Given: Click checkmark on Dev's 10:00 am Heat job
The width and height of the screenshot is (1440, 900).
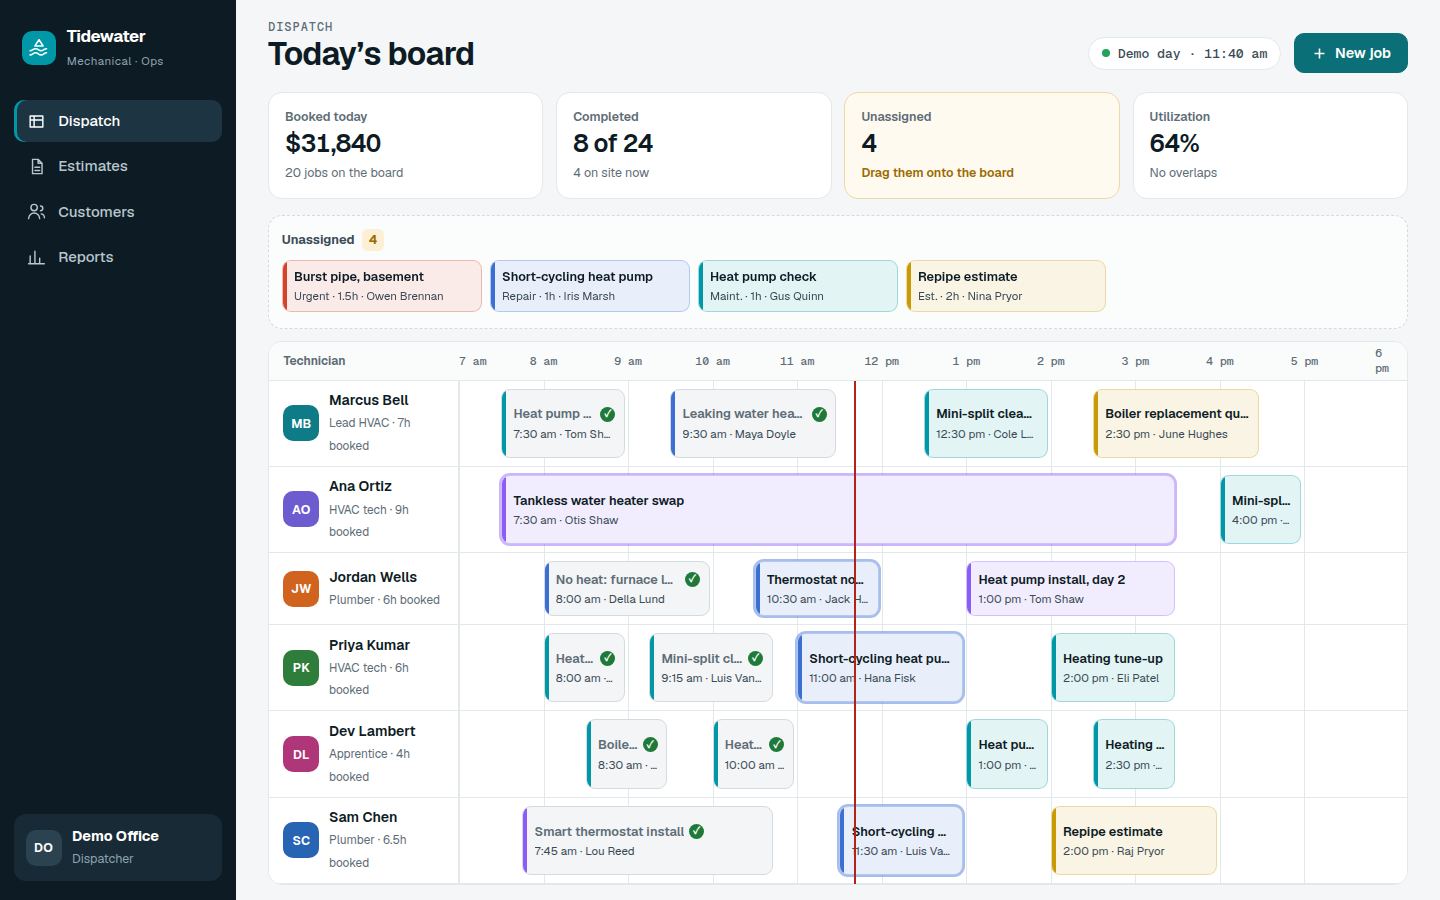Looking at the screenshot, I should (x=776, y=744).
